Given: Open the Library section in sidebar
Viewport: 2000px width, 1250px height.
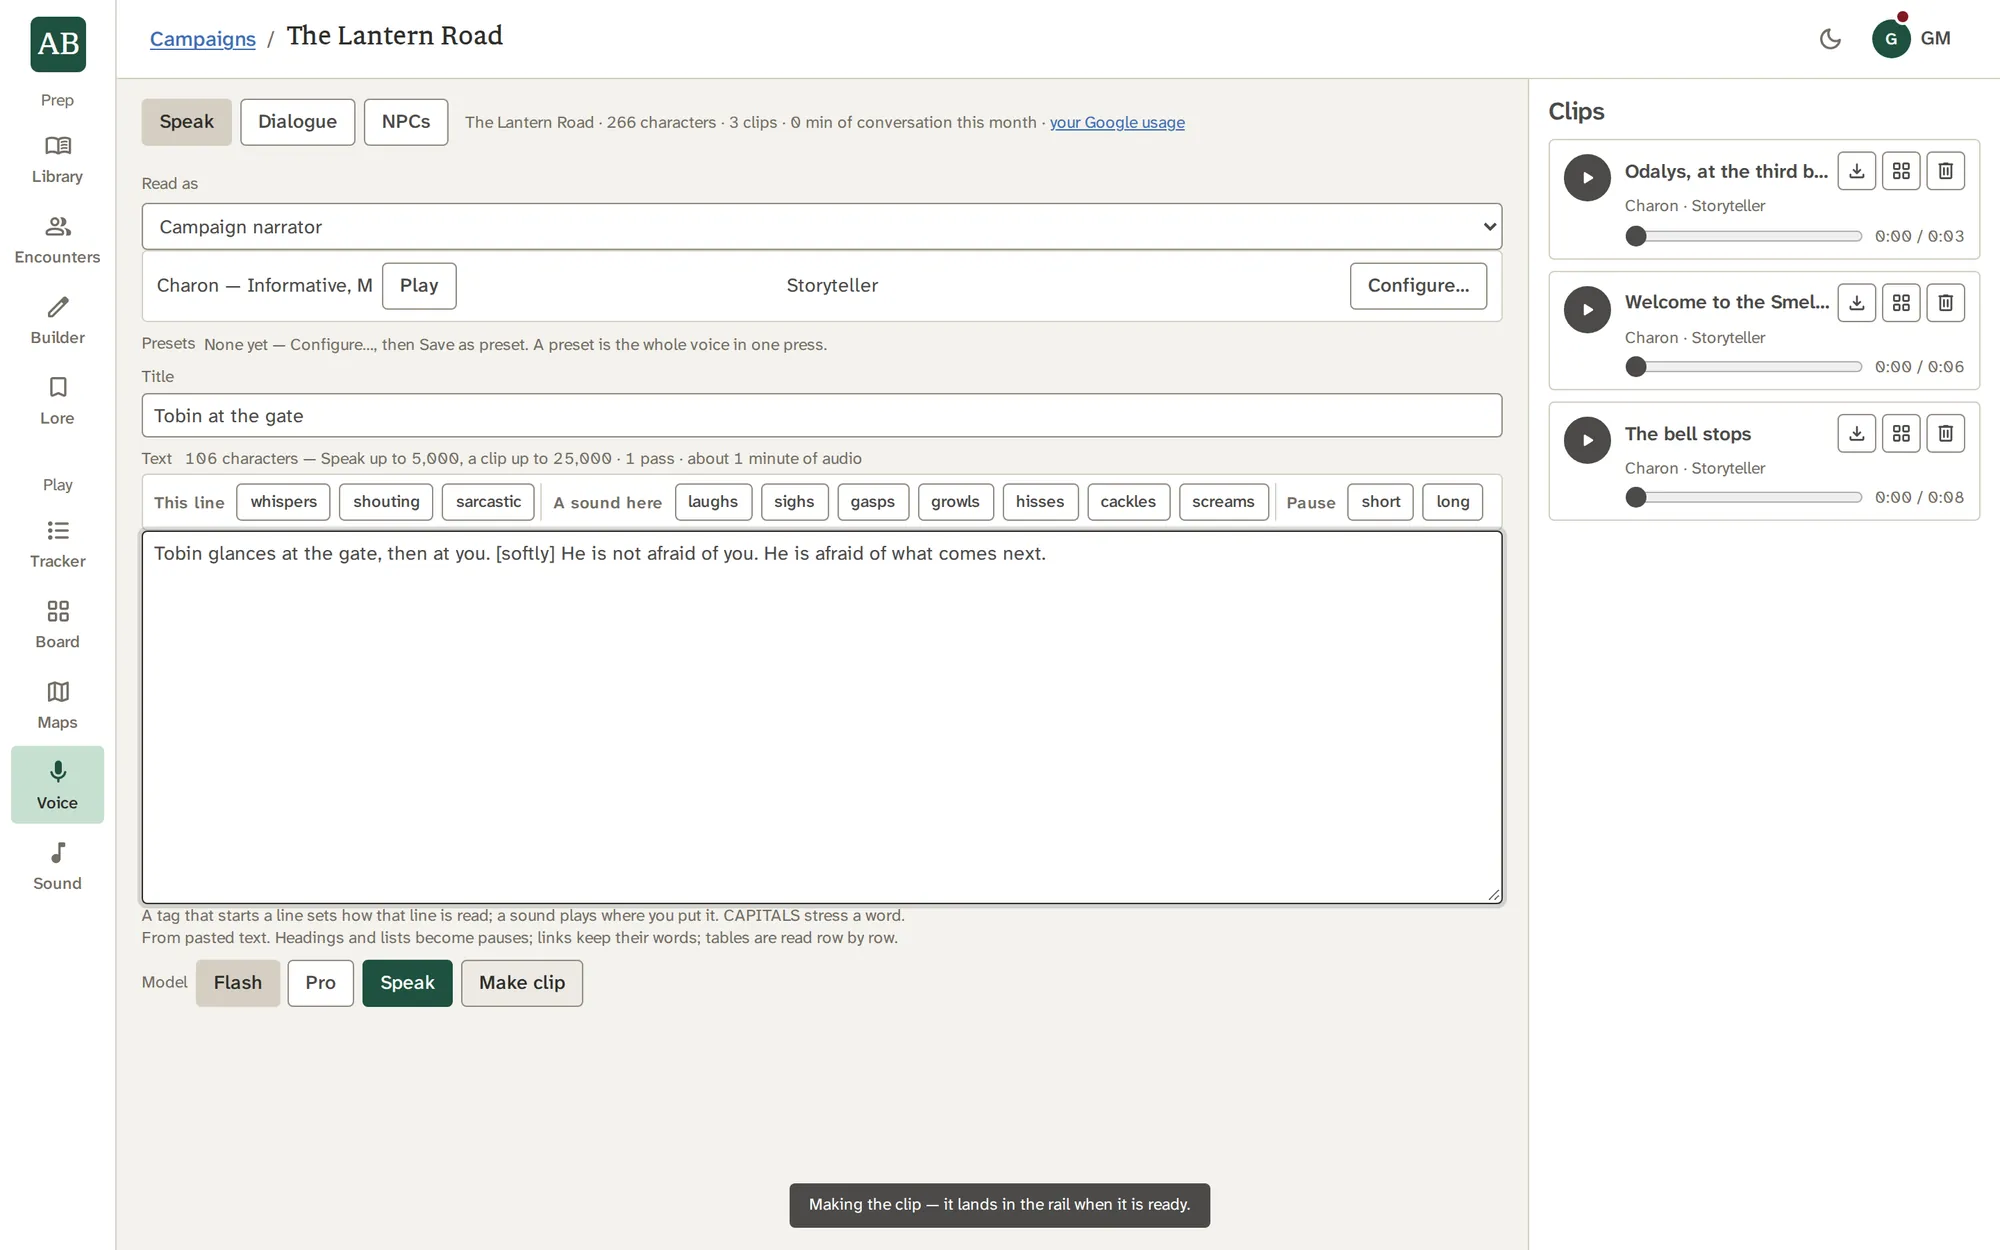Looking at the screenshot, I should click(x=57, y=160).
